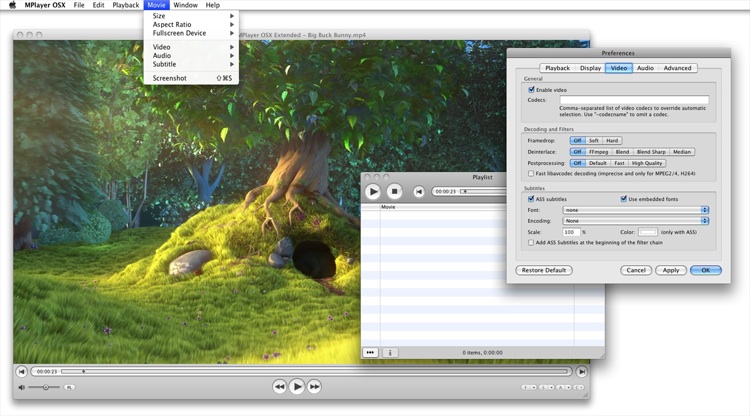Expand the Video submenu in Movie menu
The image size is (750, 416).
tap(191, 47)
